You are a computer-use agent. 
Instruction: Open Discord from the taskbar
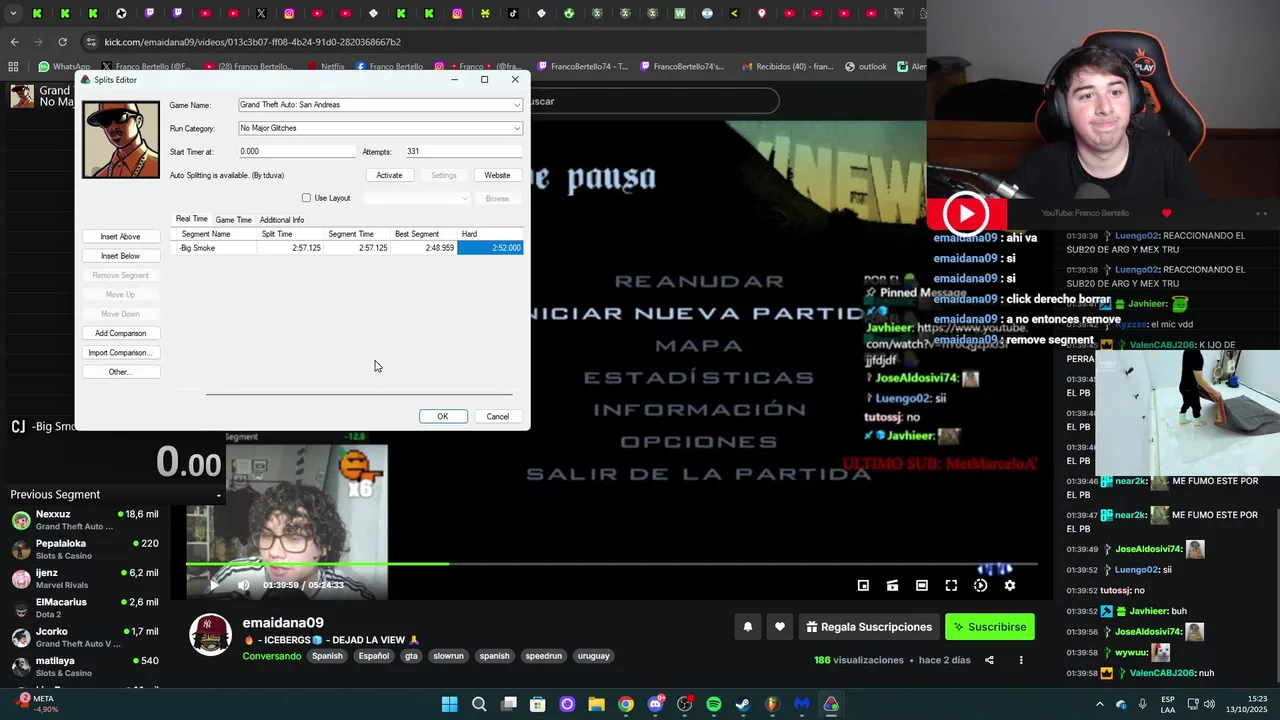(655, 704)
